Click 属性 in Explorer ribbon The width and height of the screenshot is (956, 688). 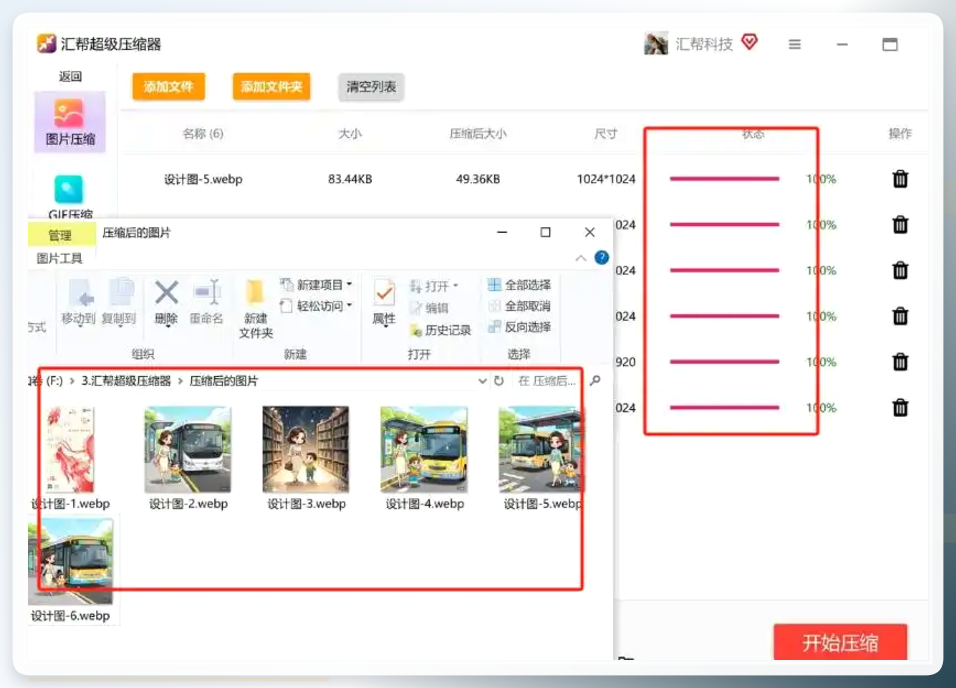[384, 303]
